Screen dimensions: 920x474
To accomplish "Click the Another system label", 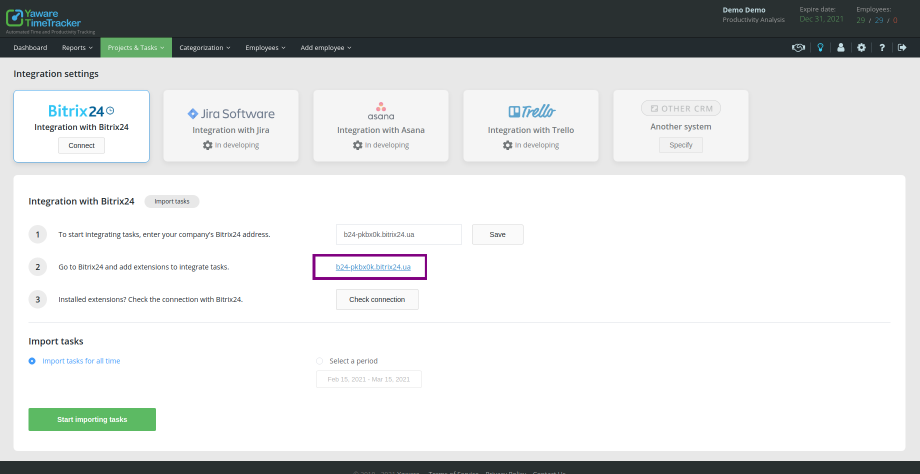I will pos(681,127).
